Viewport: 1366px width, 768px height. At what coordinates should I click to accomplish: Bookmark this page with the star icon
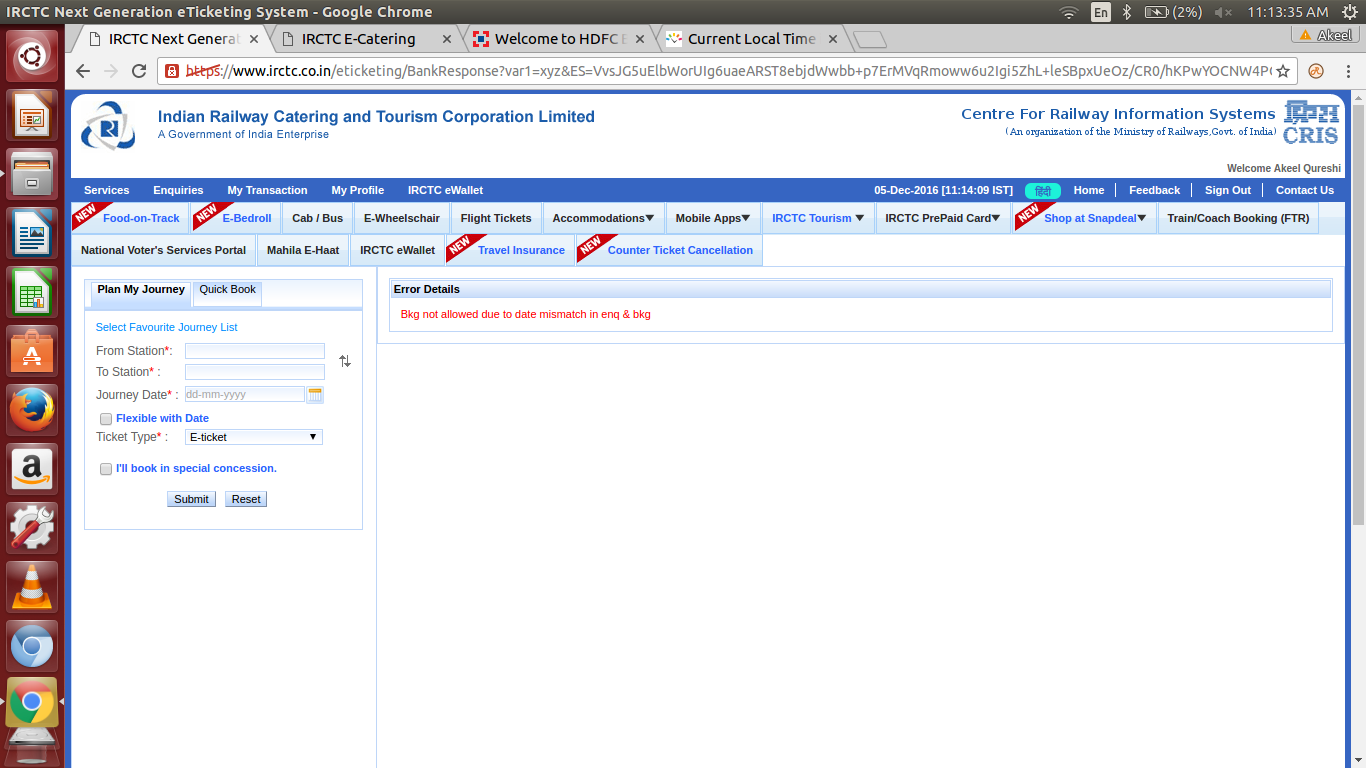[x=1284, y=71]
